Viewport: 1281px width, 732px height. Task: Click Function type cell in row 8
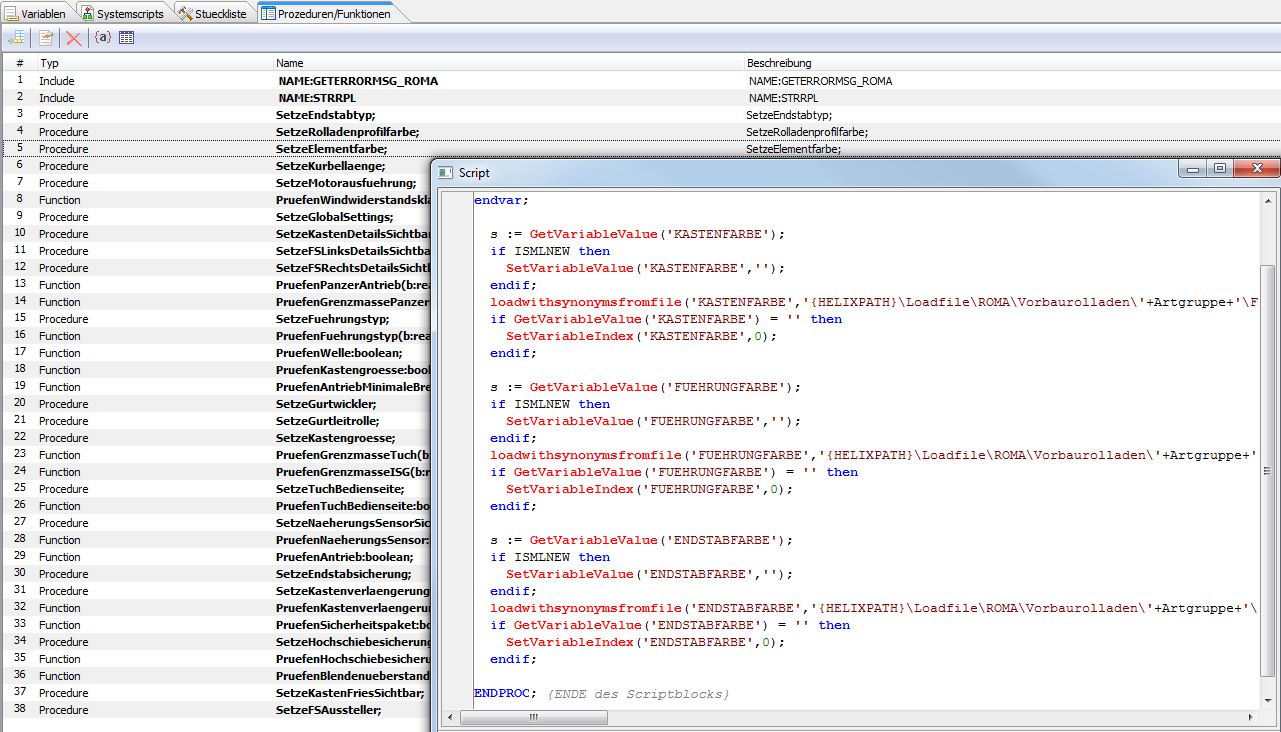pyautogui.click(x=59, y=200)
